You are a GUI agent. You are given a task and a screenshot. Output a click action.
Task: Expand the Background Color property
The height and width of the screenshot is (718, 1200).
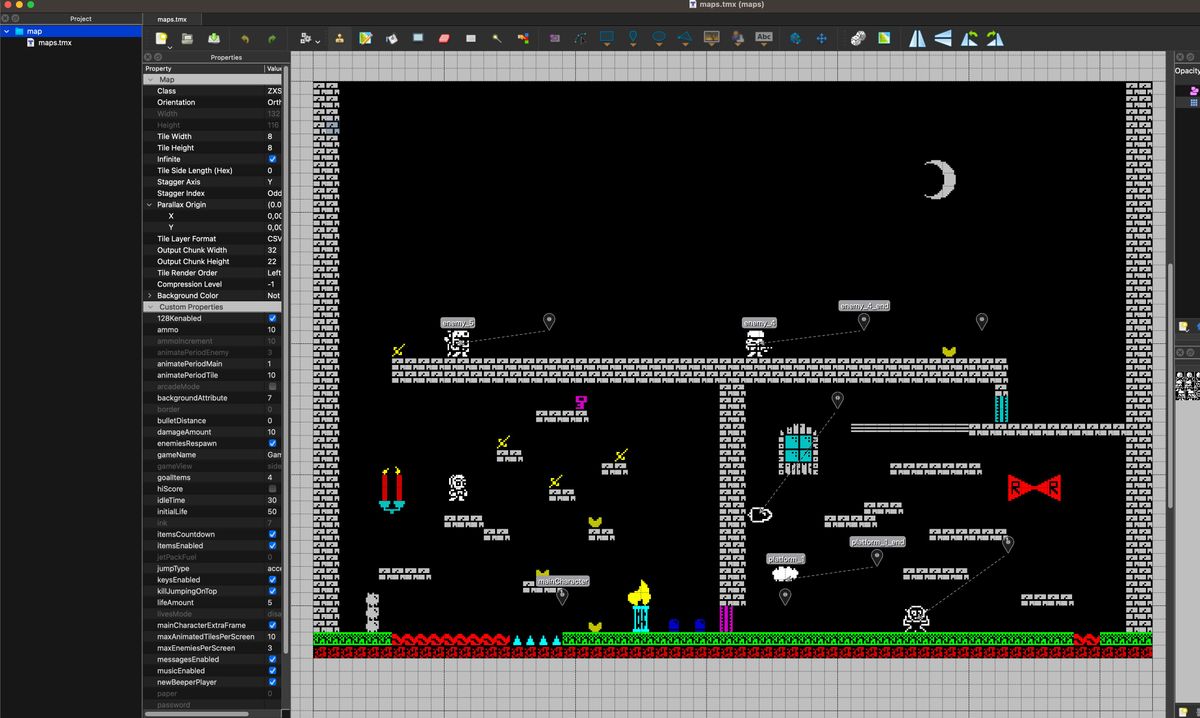coord(150,296)
